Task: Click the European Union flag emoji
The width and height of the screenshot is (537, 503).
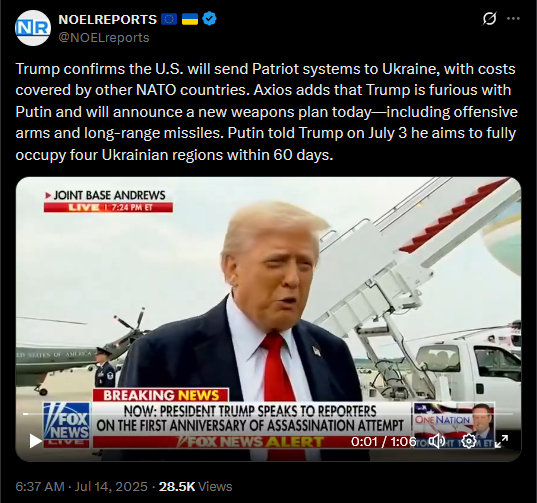Action: pos(169,19)
